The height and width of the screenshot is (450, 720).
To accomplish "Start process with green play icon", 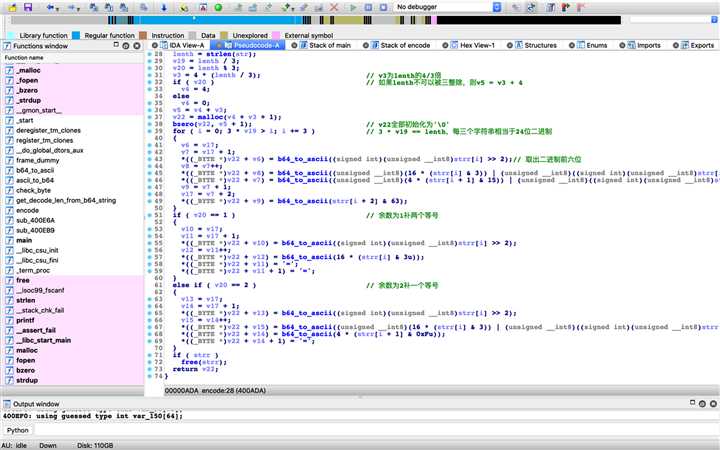I will pyautogui.click(x=353, y=7).
